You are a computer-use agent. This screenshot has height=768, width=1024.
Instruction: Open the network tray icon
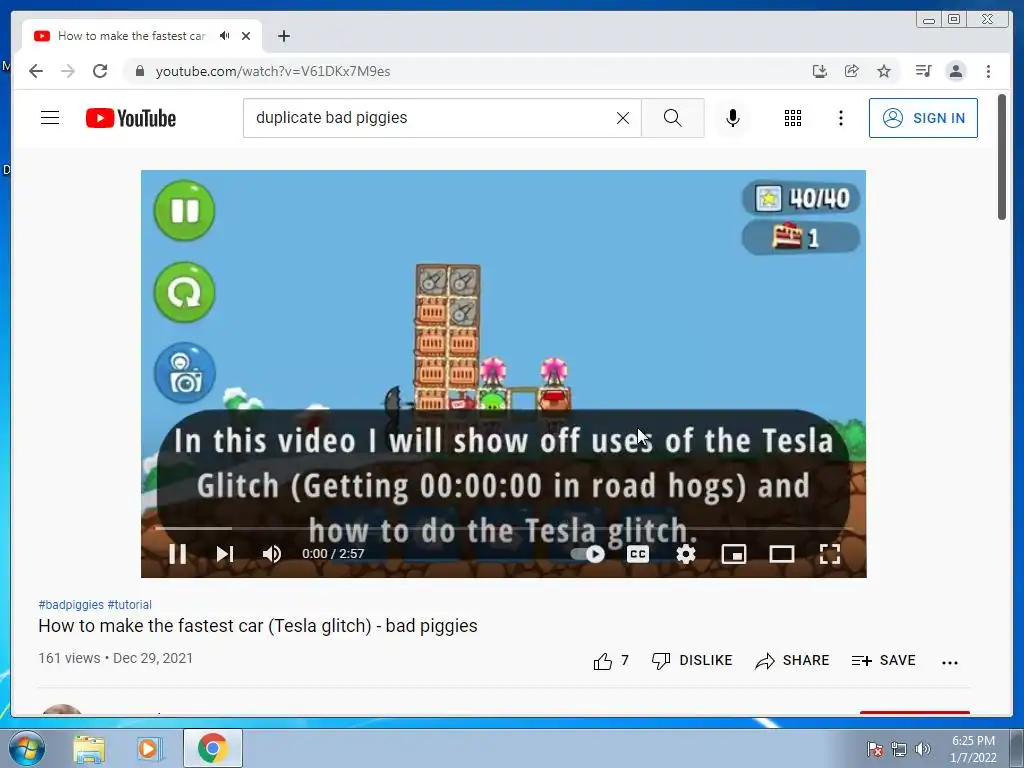tap(899, 749)
